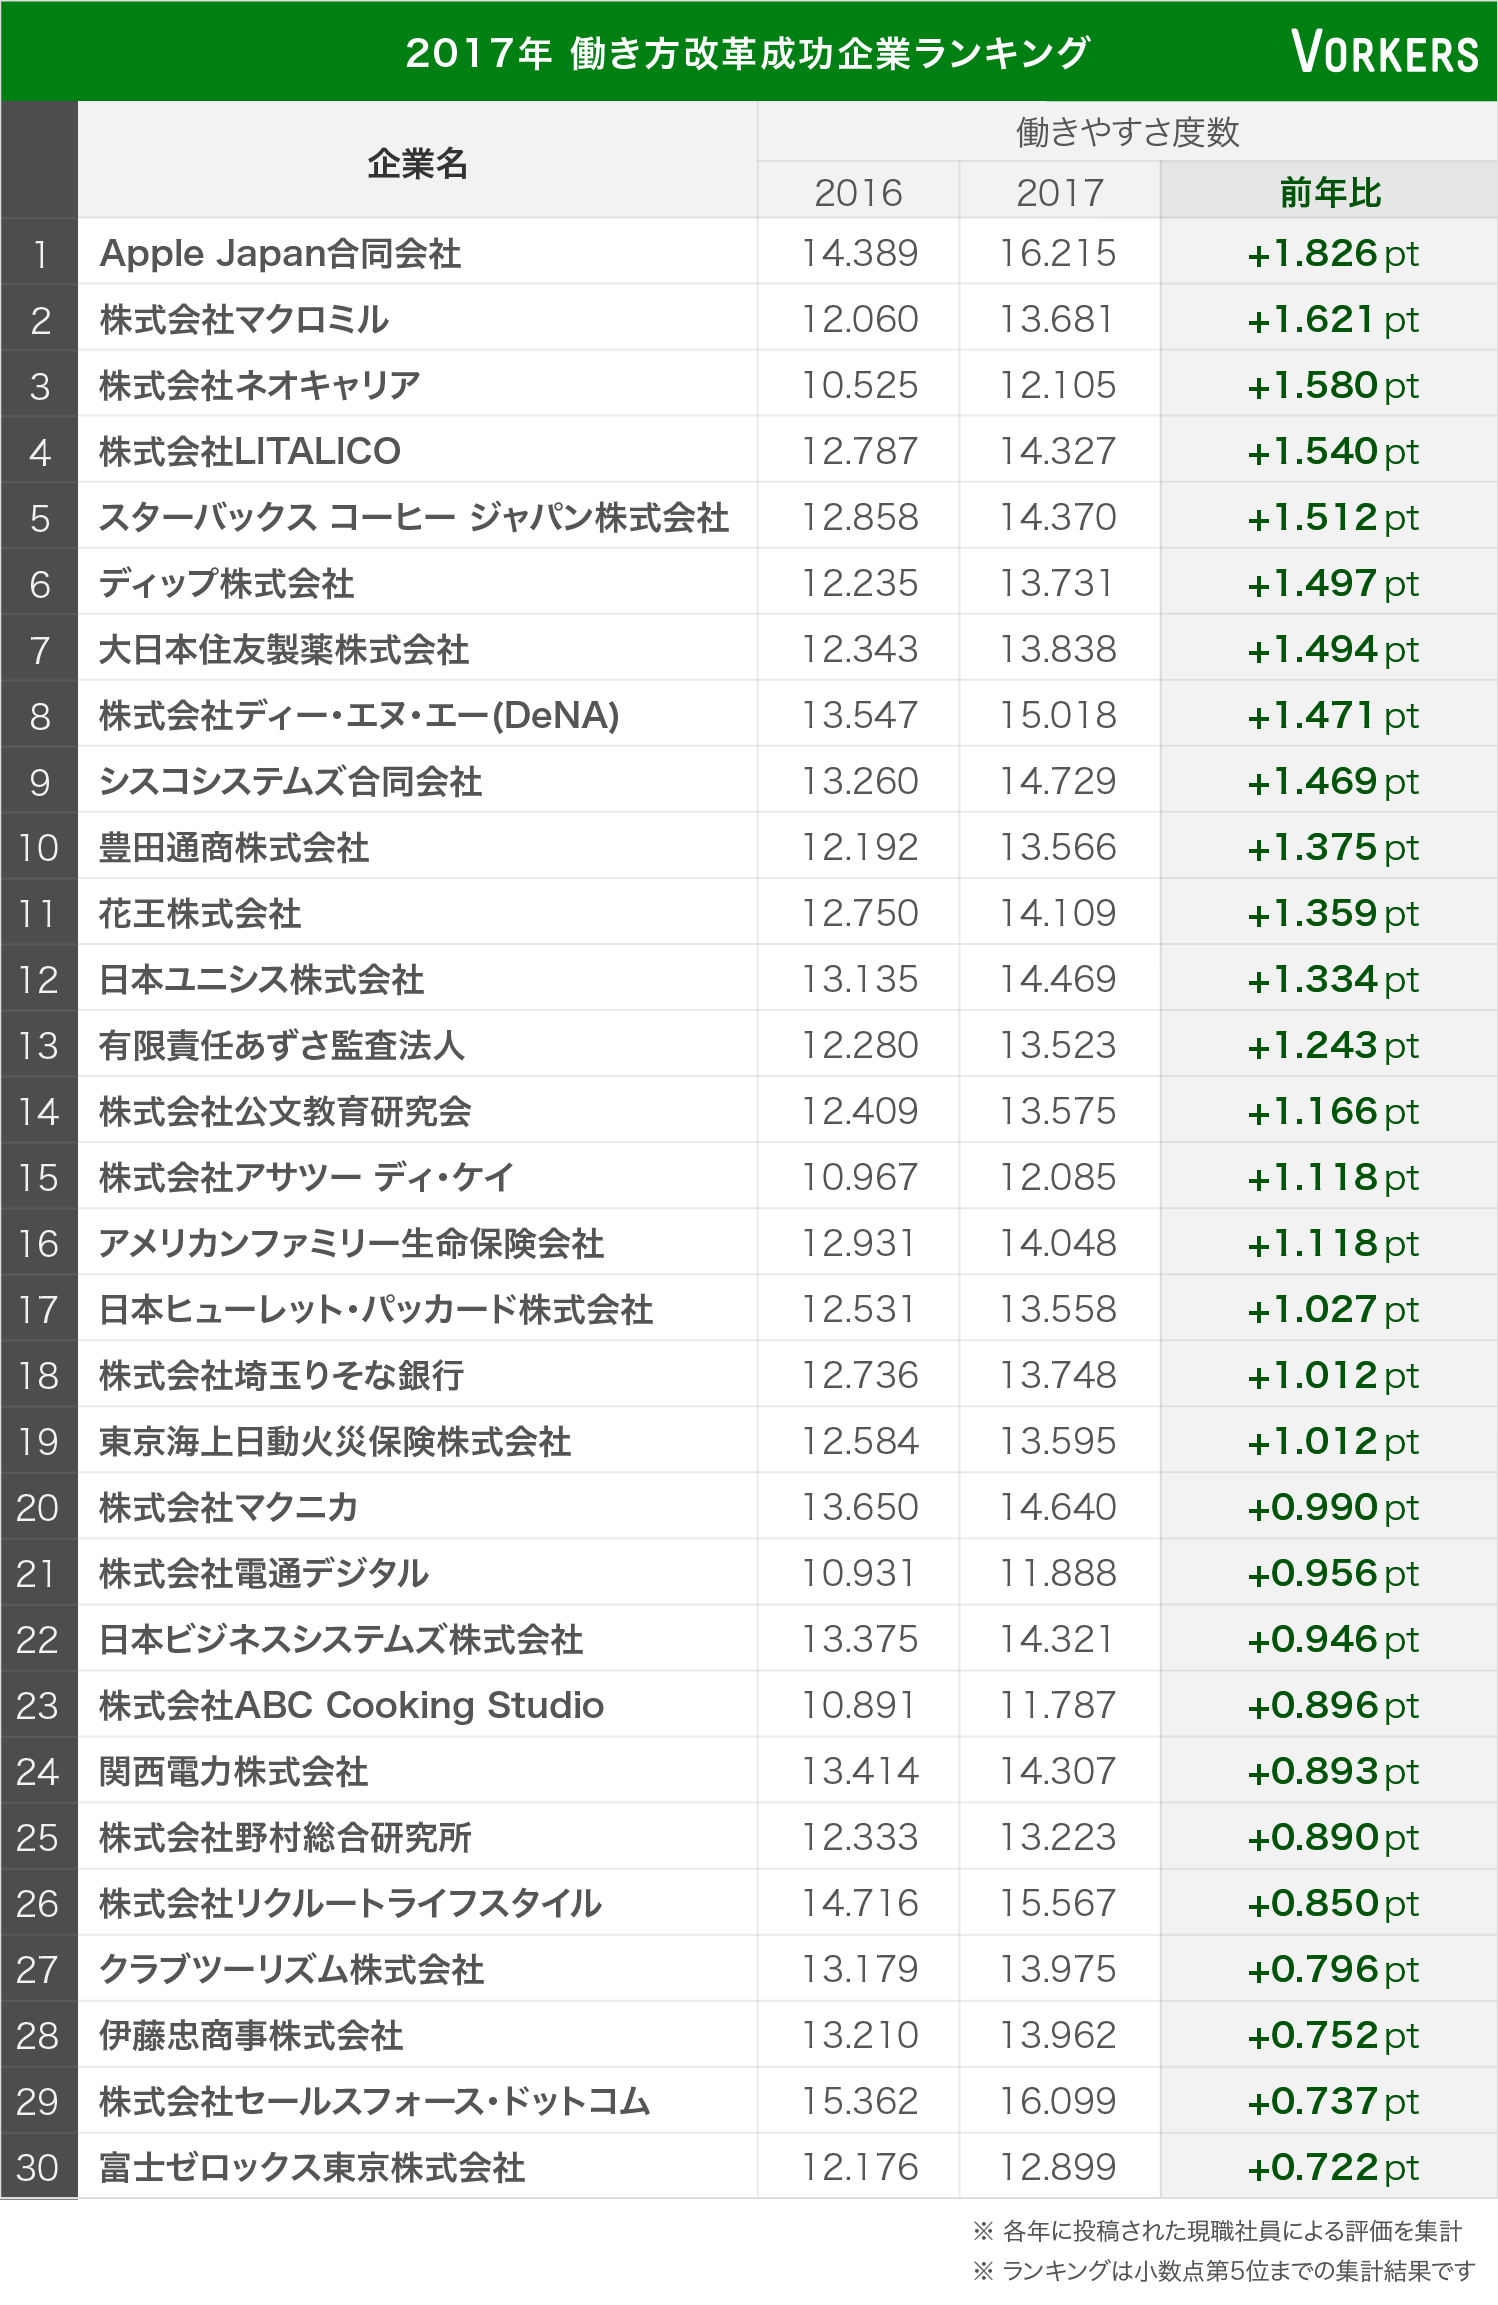Viewport: 1498px width, 2305px height.
Task: Select '株式会社ネオキャリア' company name
Action: coord(260,386)
